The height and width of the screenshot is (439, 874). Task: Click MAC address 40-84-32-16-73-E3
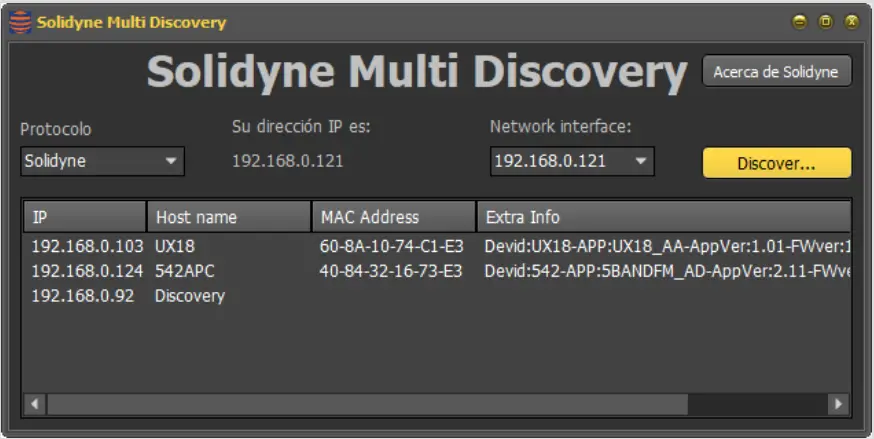pyautogui.click(x=391, y=271)
